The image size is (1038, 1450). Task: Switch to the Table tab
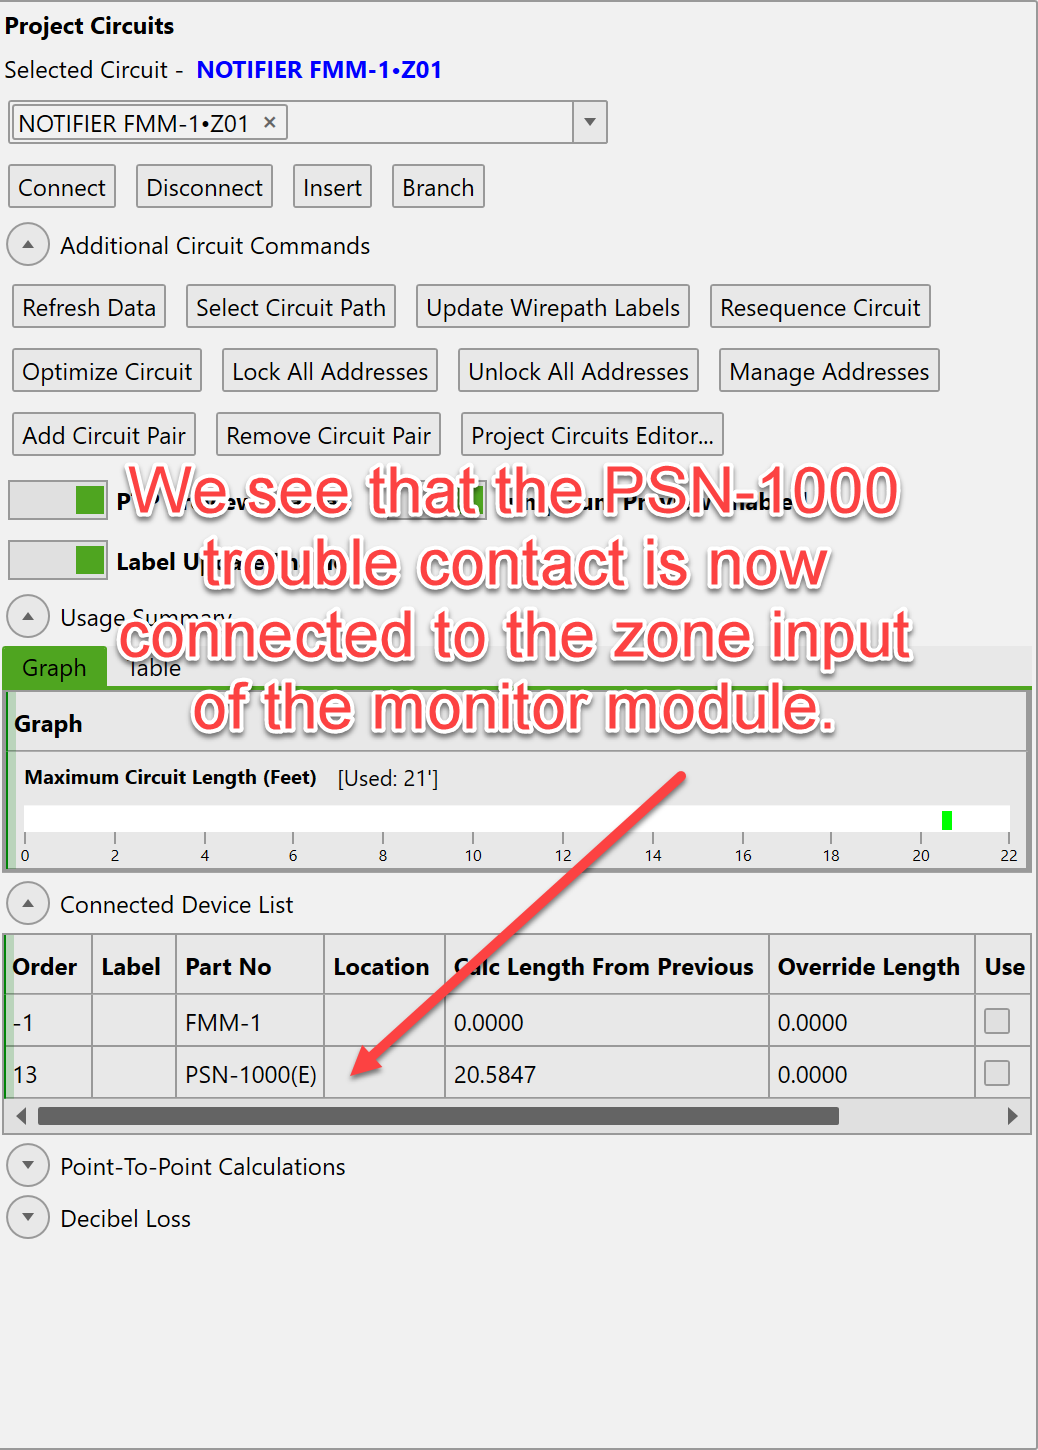click(155, 668)
